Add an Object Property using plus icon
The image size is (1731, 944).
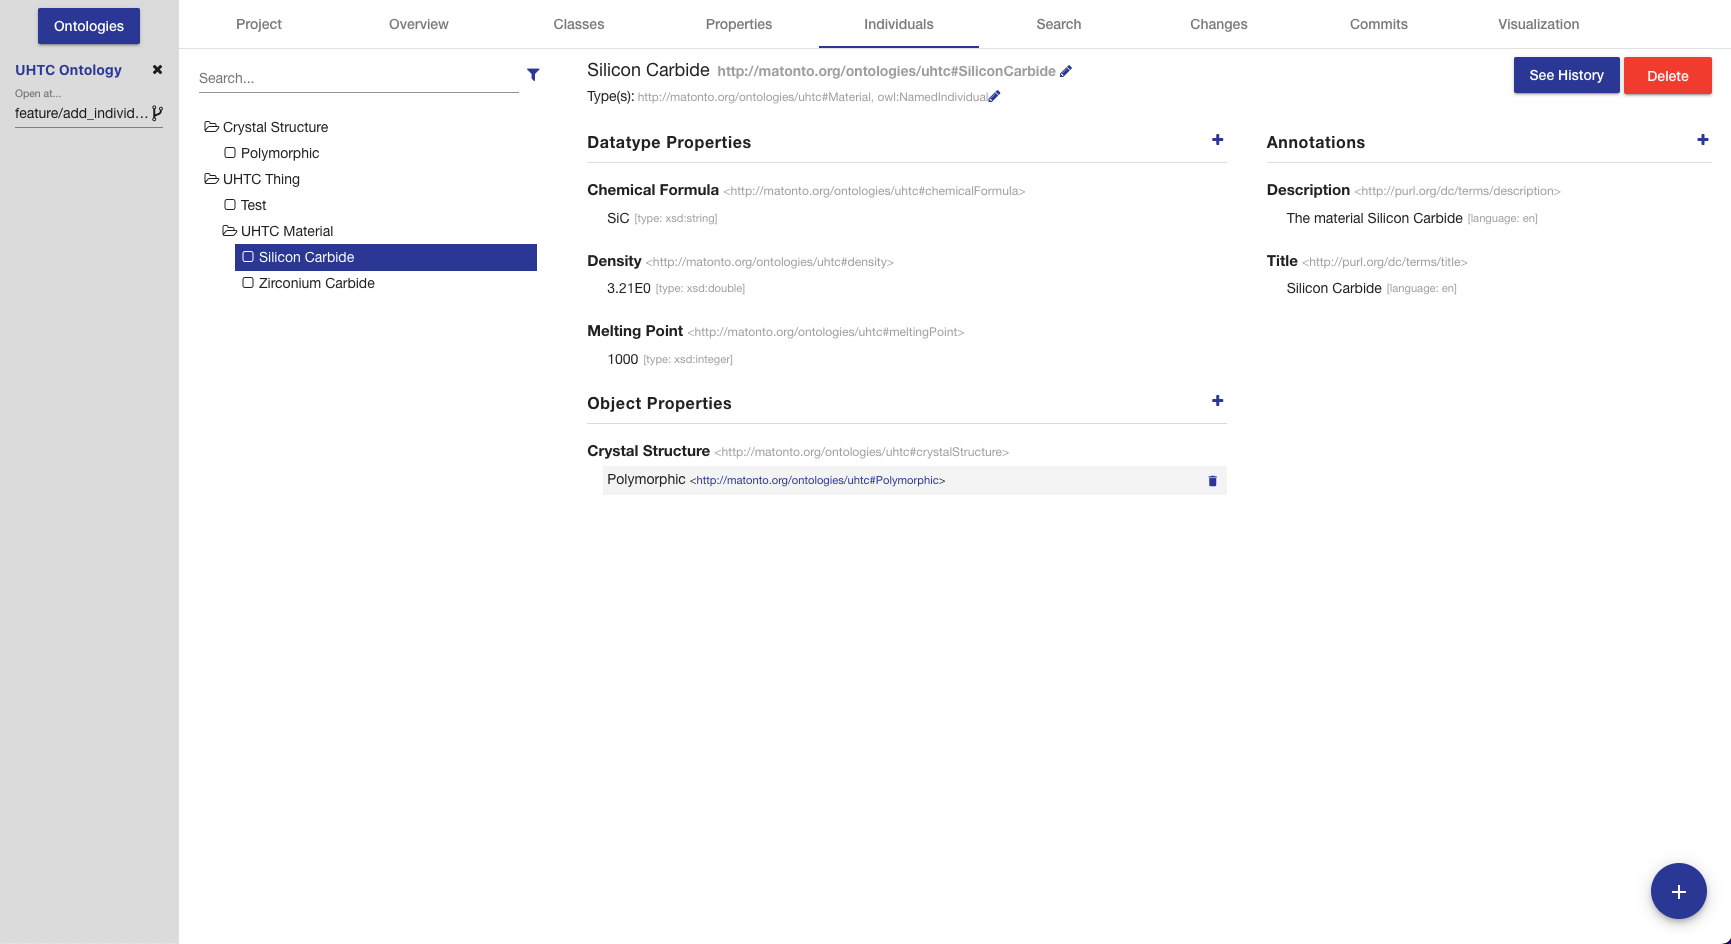coord(1217,401)
